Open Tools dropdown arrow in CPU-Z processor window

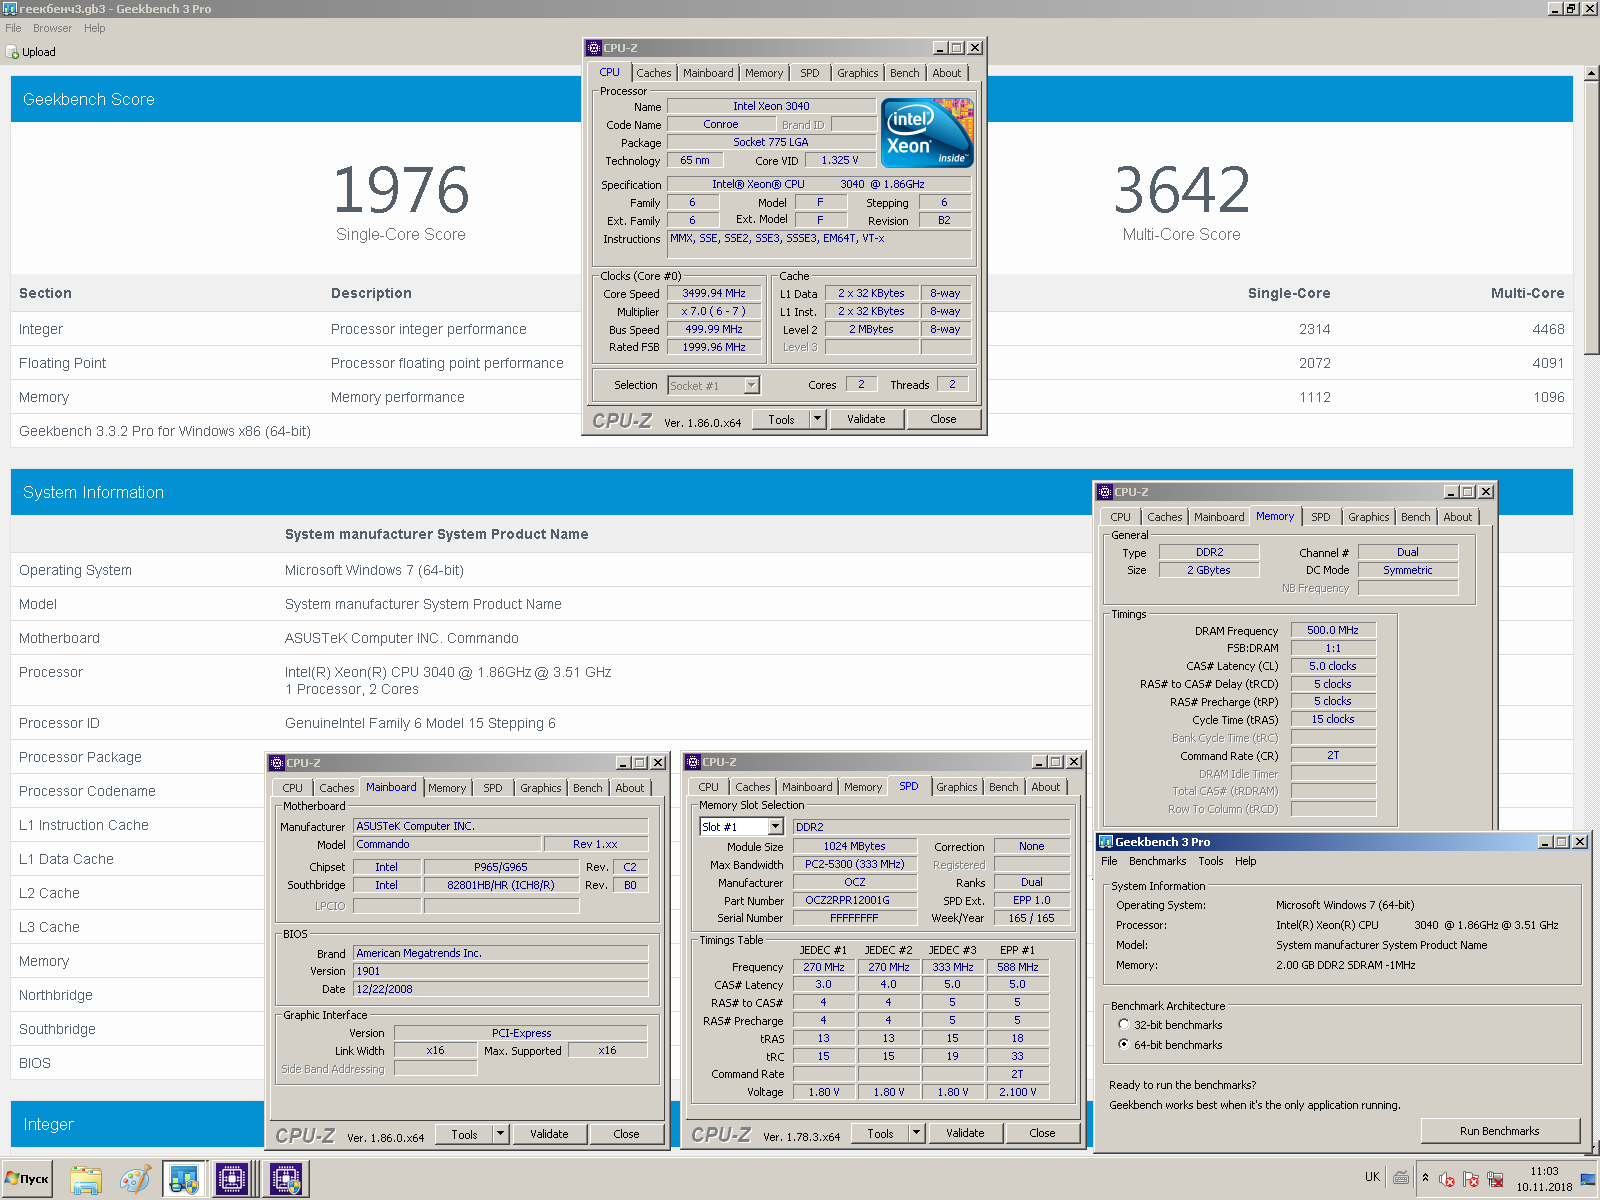(x=818, y=419)
